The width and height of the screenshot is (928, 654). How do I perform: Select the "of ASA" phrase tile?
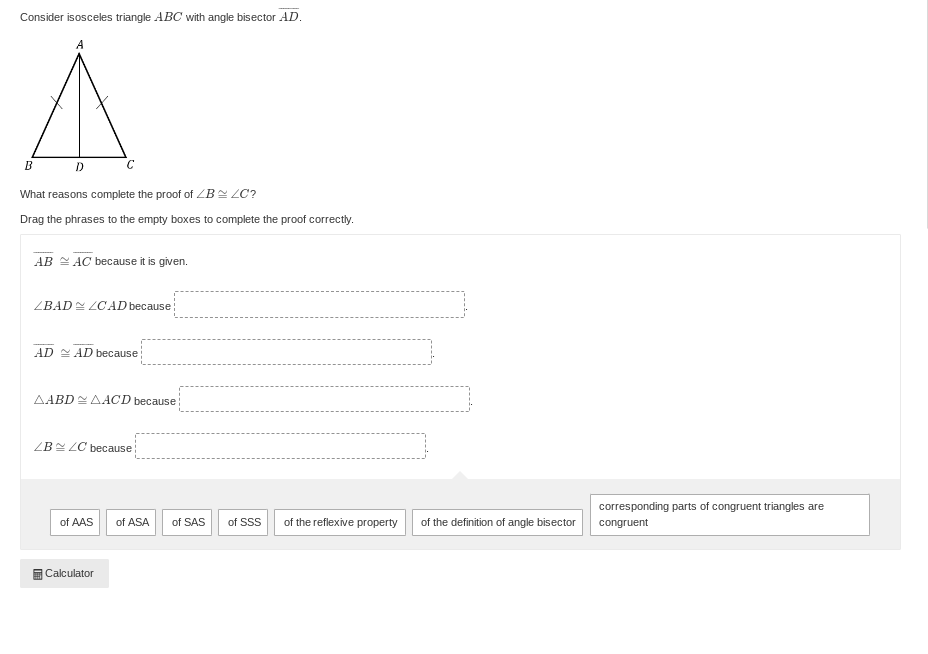pyautogui.click(x=131, y=522)
